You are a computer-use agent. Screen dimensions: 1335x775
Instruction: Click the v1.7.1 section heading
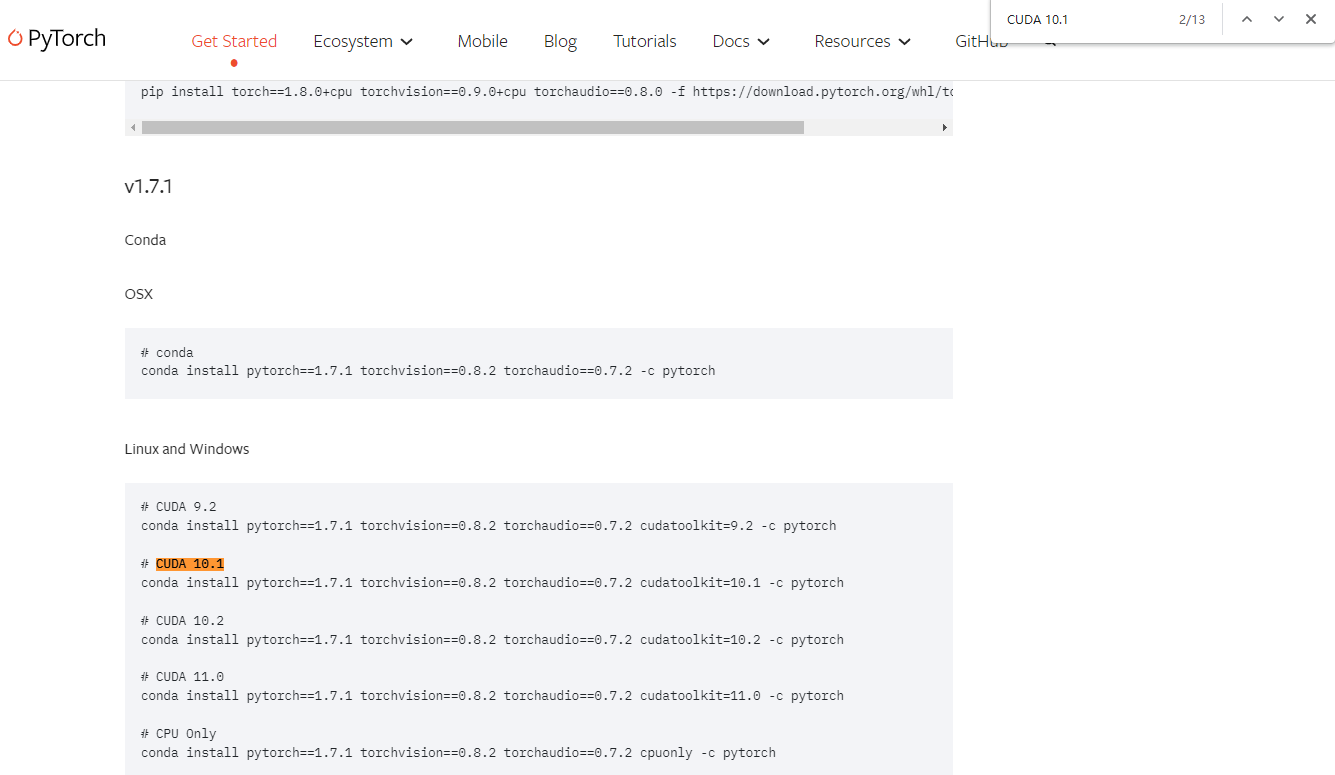pos(148,186)
